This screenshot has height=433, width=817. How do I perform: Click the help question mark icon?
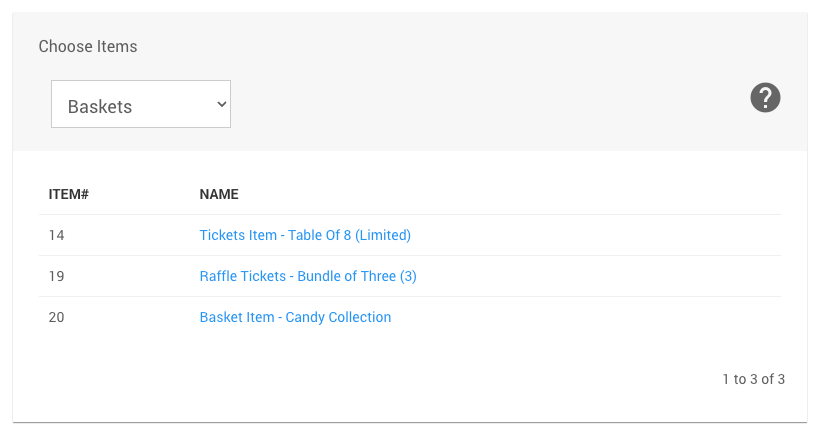click(x=765, y=98)
